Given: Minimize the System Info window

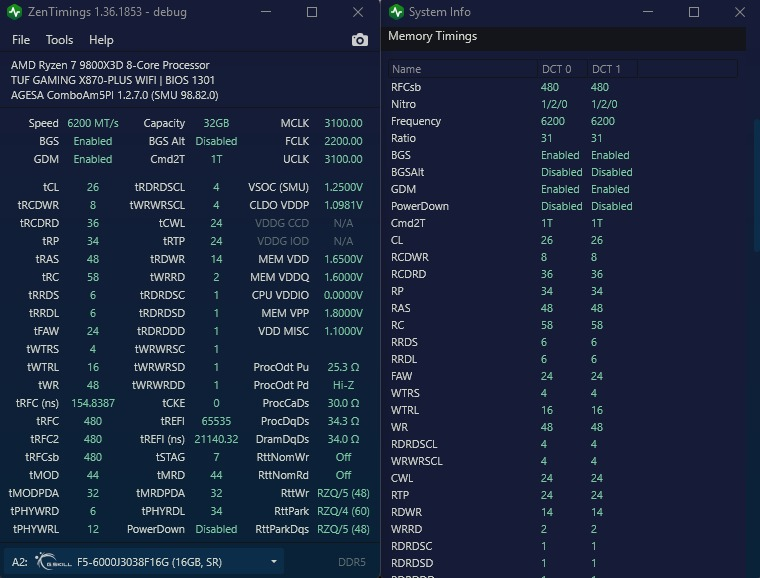Looking at the screenshot, I should tap(648, 12).
